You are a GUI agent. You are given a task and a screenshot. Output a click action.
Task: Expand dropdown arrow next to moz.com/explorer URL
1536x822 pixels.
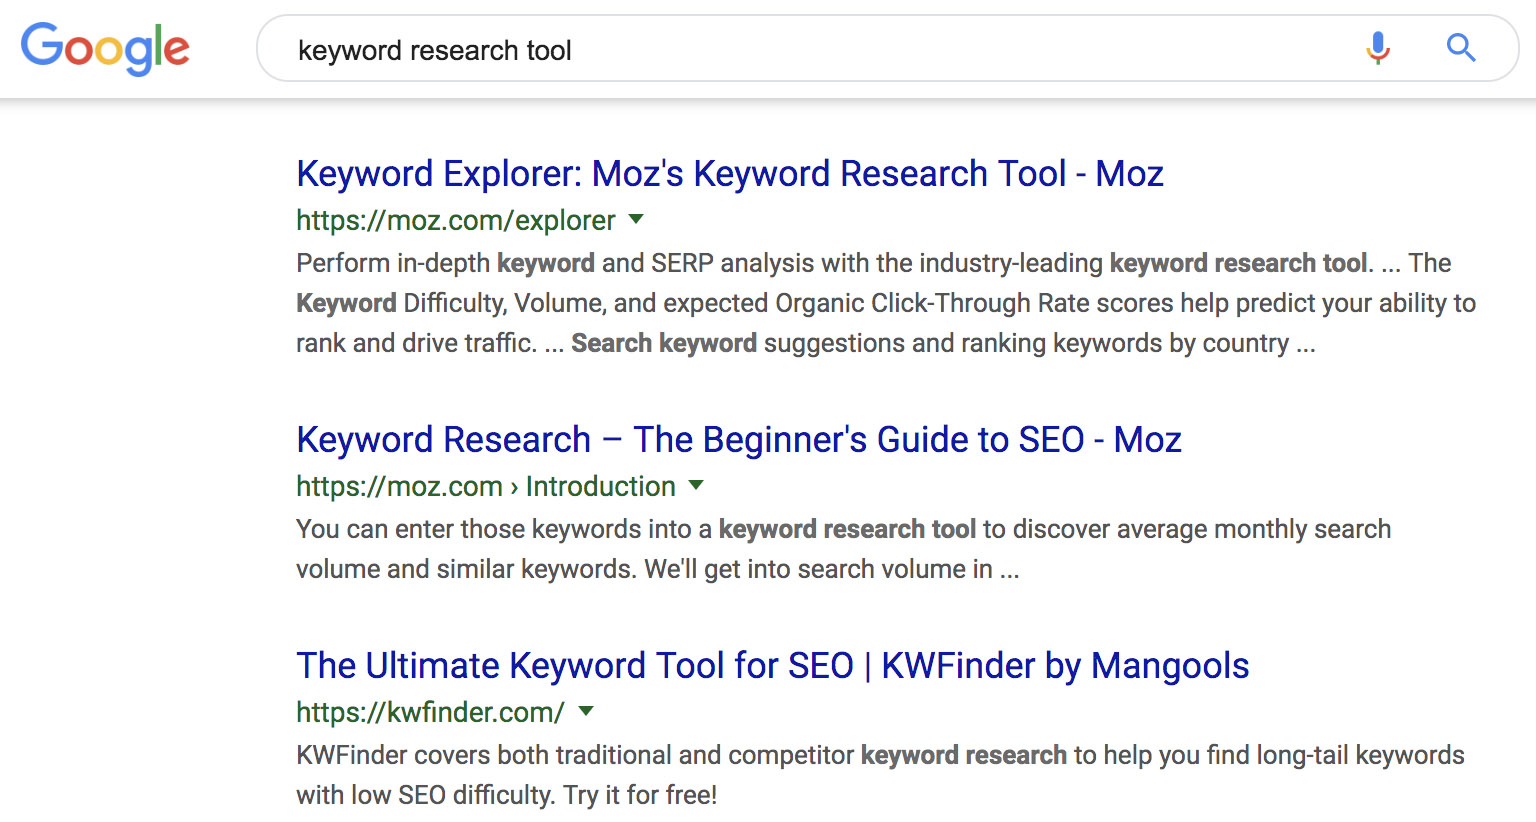click(x=636, y=219)
